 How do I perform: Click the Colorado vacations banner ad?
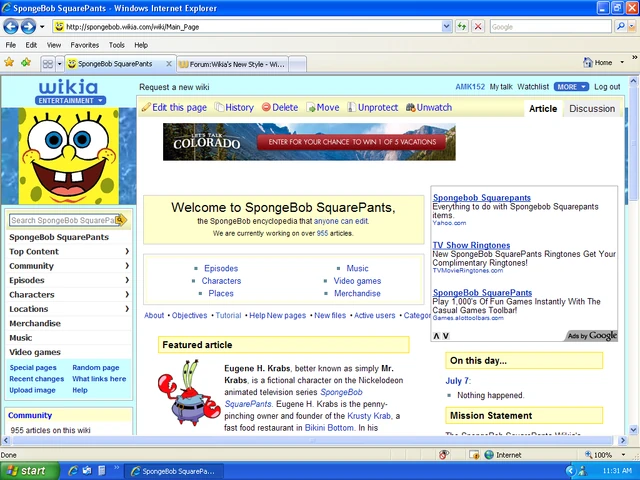tap(309, 142)
